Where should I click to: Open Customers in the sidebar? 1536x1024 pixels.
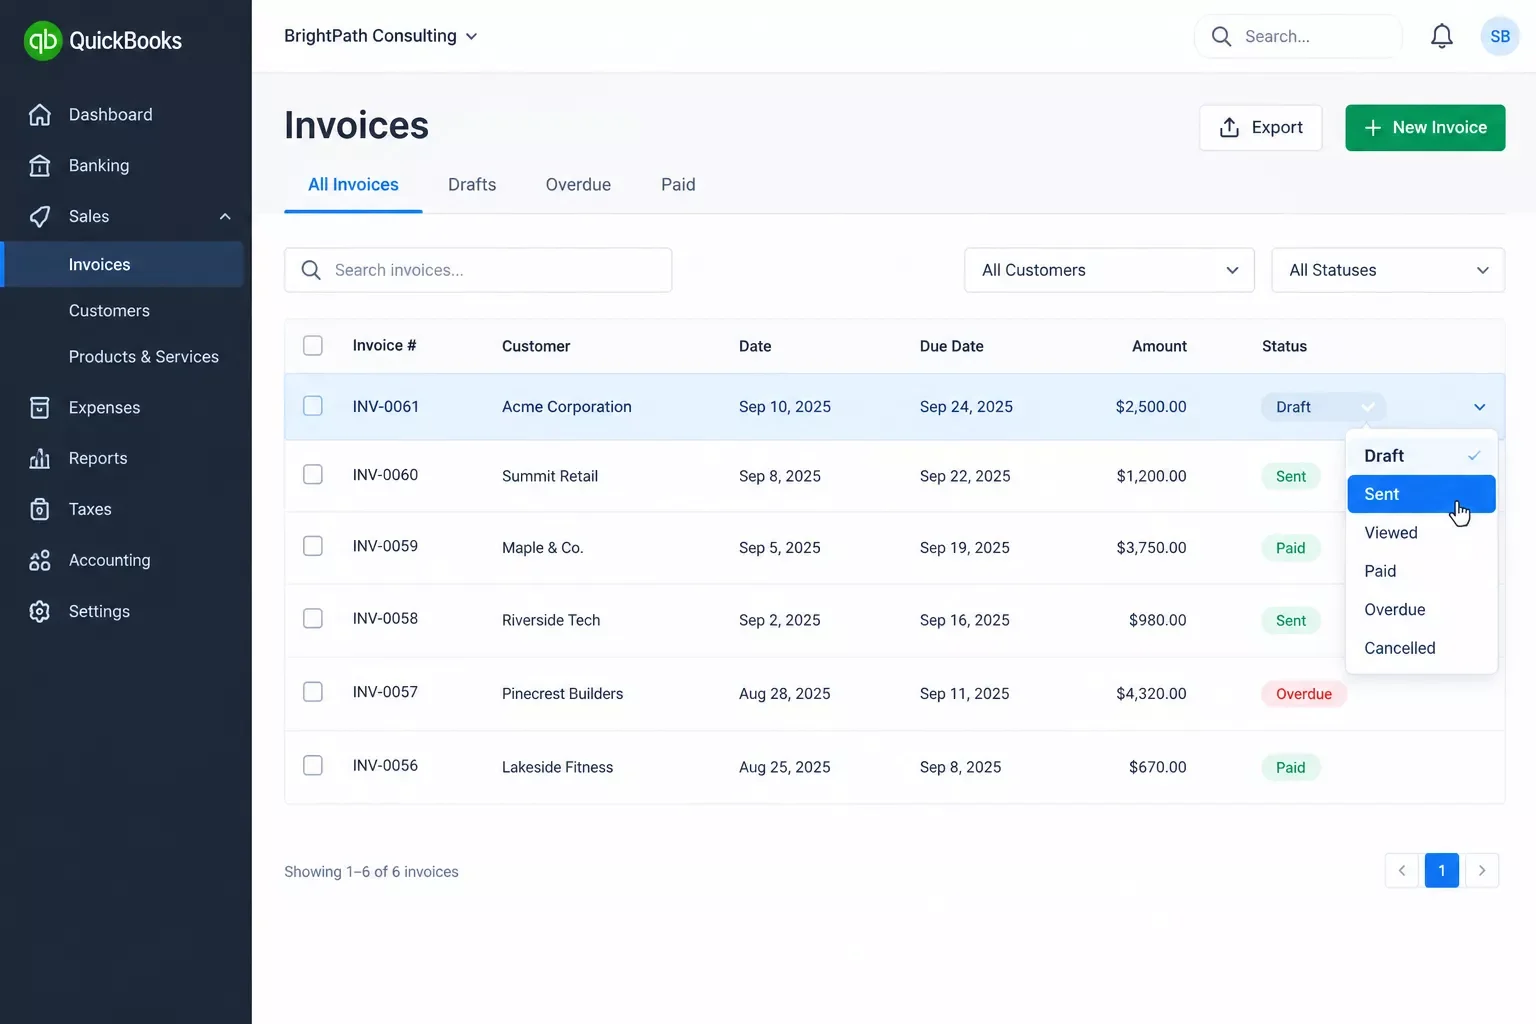(109, 311)
